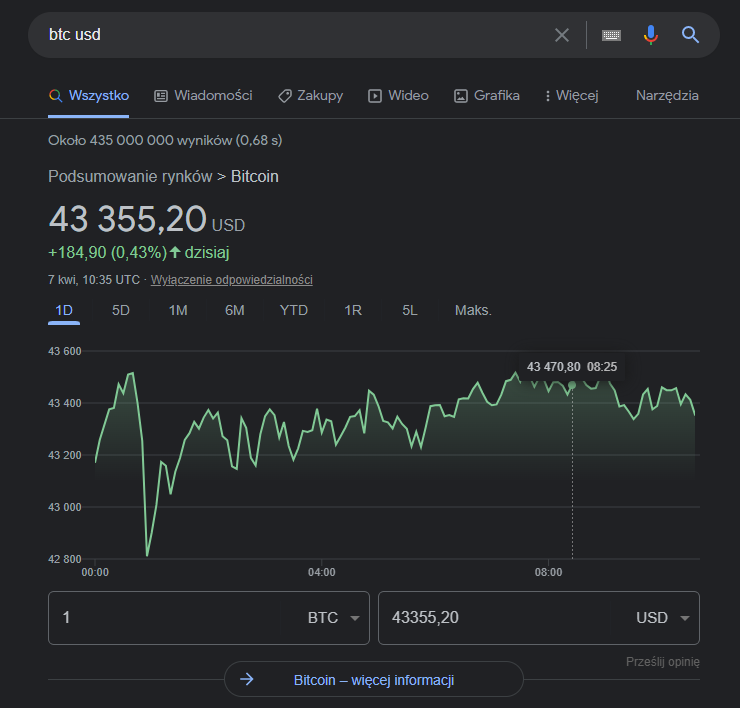This screenshot has width=740, height=708.
Task: Show the 1R chart range
Action: 353,311
